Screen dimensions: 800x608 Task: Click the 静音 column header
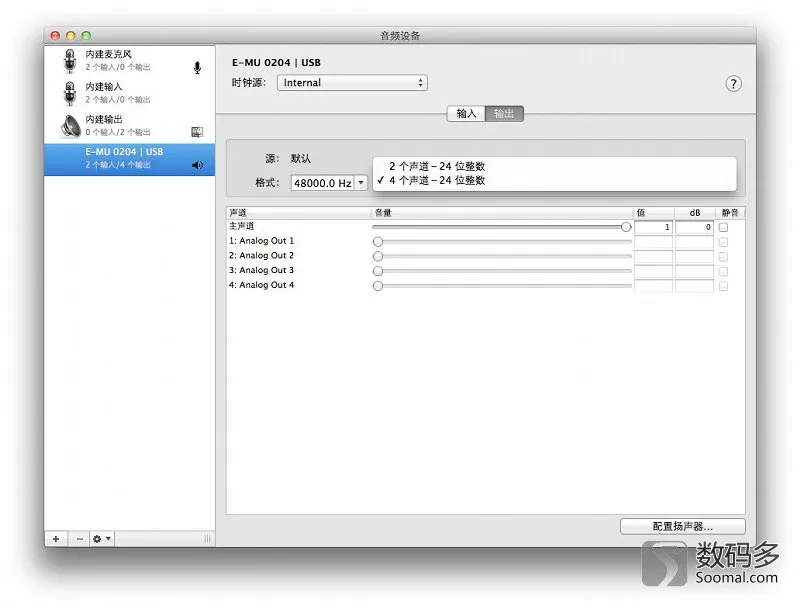730,213
